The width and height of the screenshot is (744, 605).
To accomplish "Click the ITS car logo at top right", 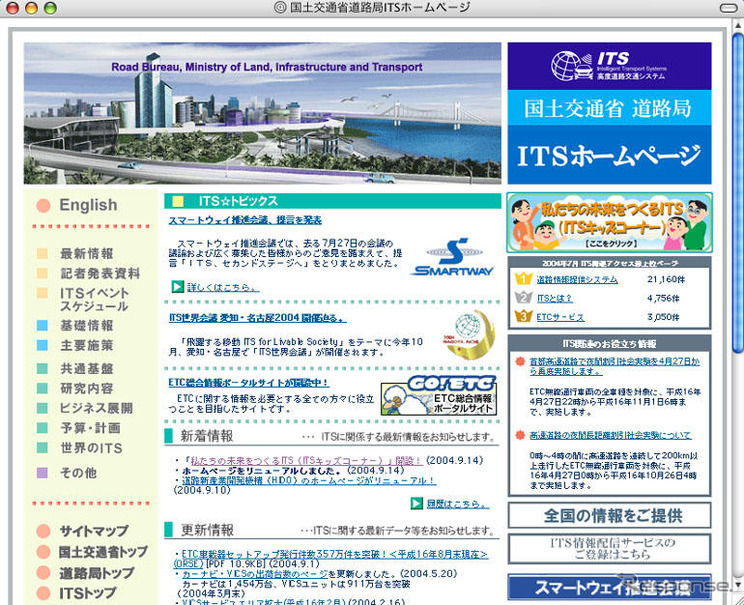I will point(572,65).
